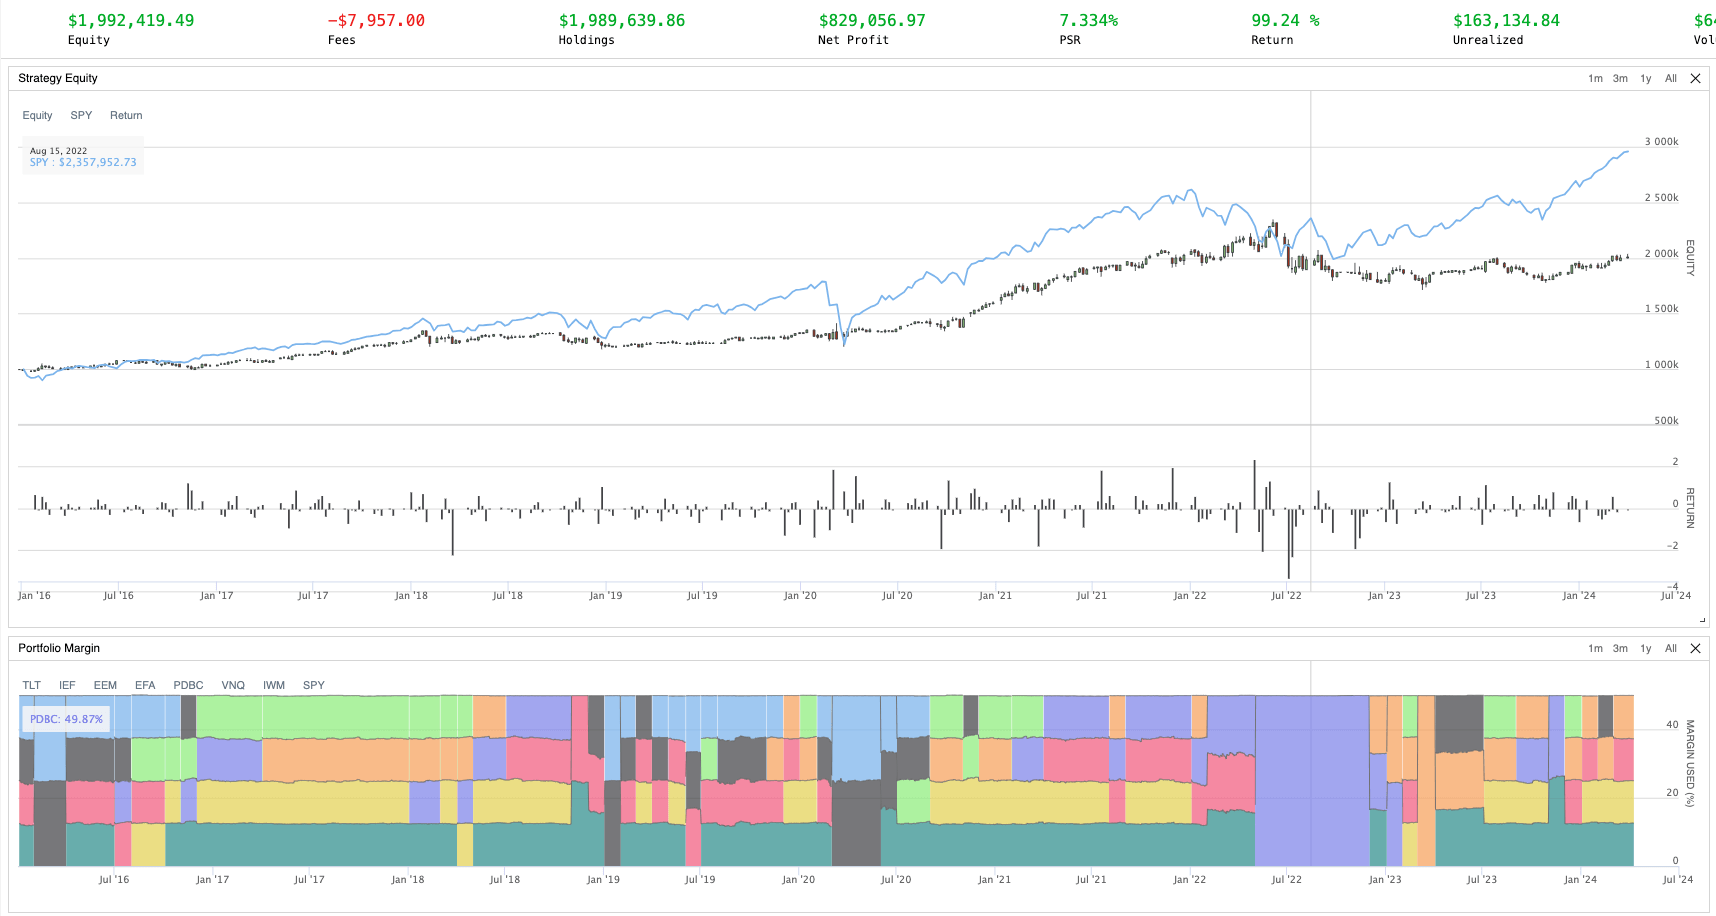1716x916 pixels.
Task: Click the Net Profit statistic value
Action: (x=872, y=21)
